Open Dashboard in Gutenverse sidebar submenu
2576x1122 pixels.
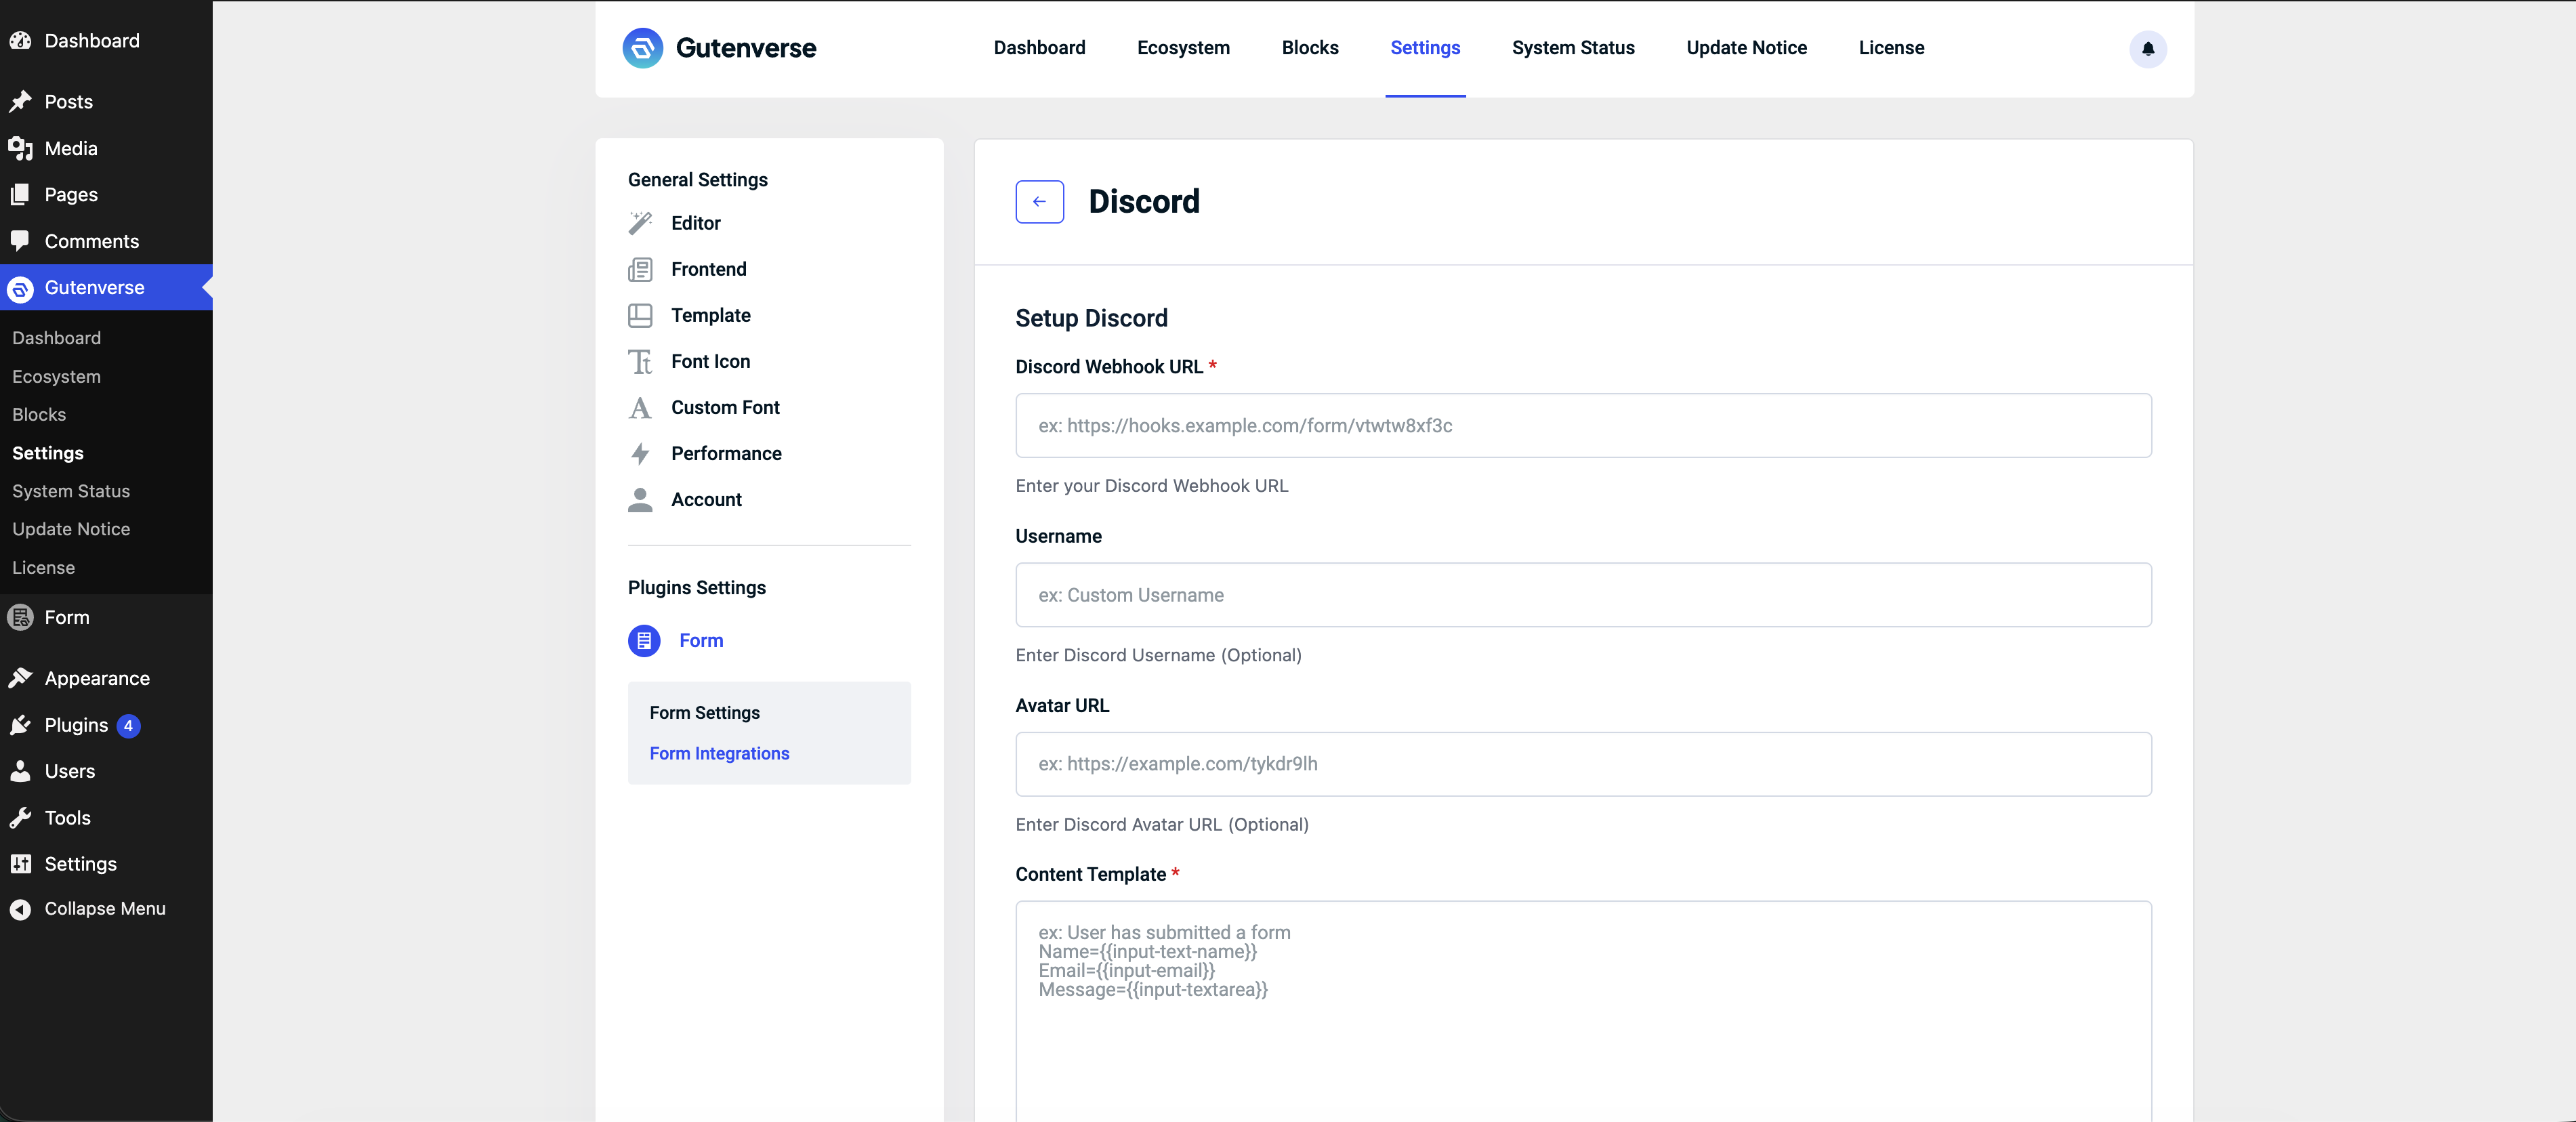[56, 338]
